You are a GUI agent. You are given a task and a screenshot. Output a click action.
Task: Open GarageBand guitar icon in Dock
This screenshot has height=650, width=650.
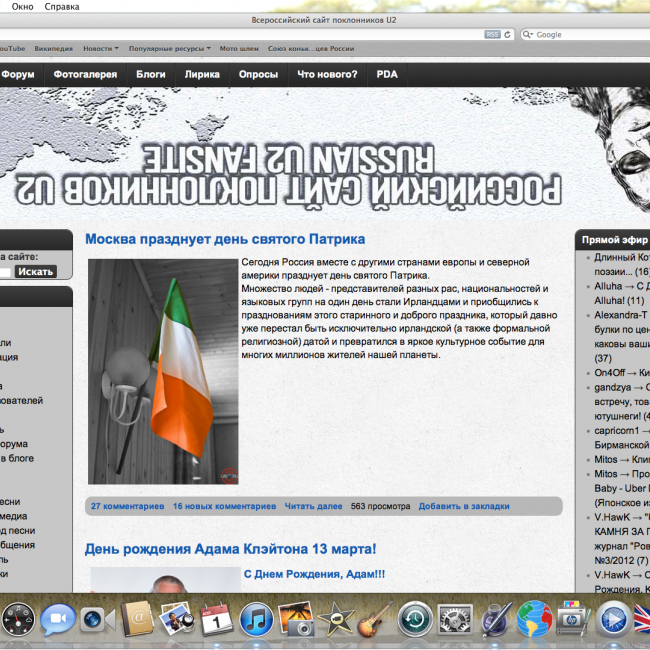[375, 620]
